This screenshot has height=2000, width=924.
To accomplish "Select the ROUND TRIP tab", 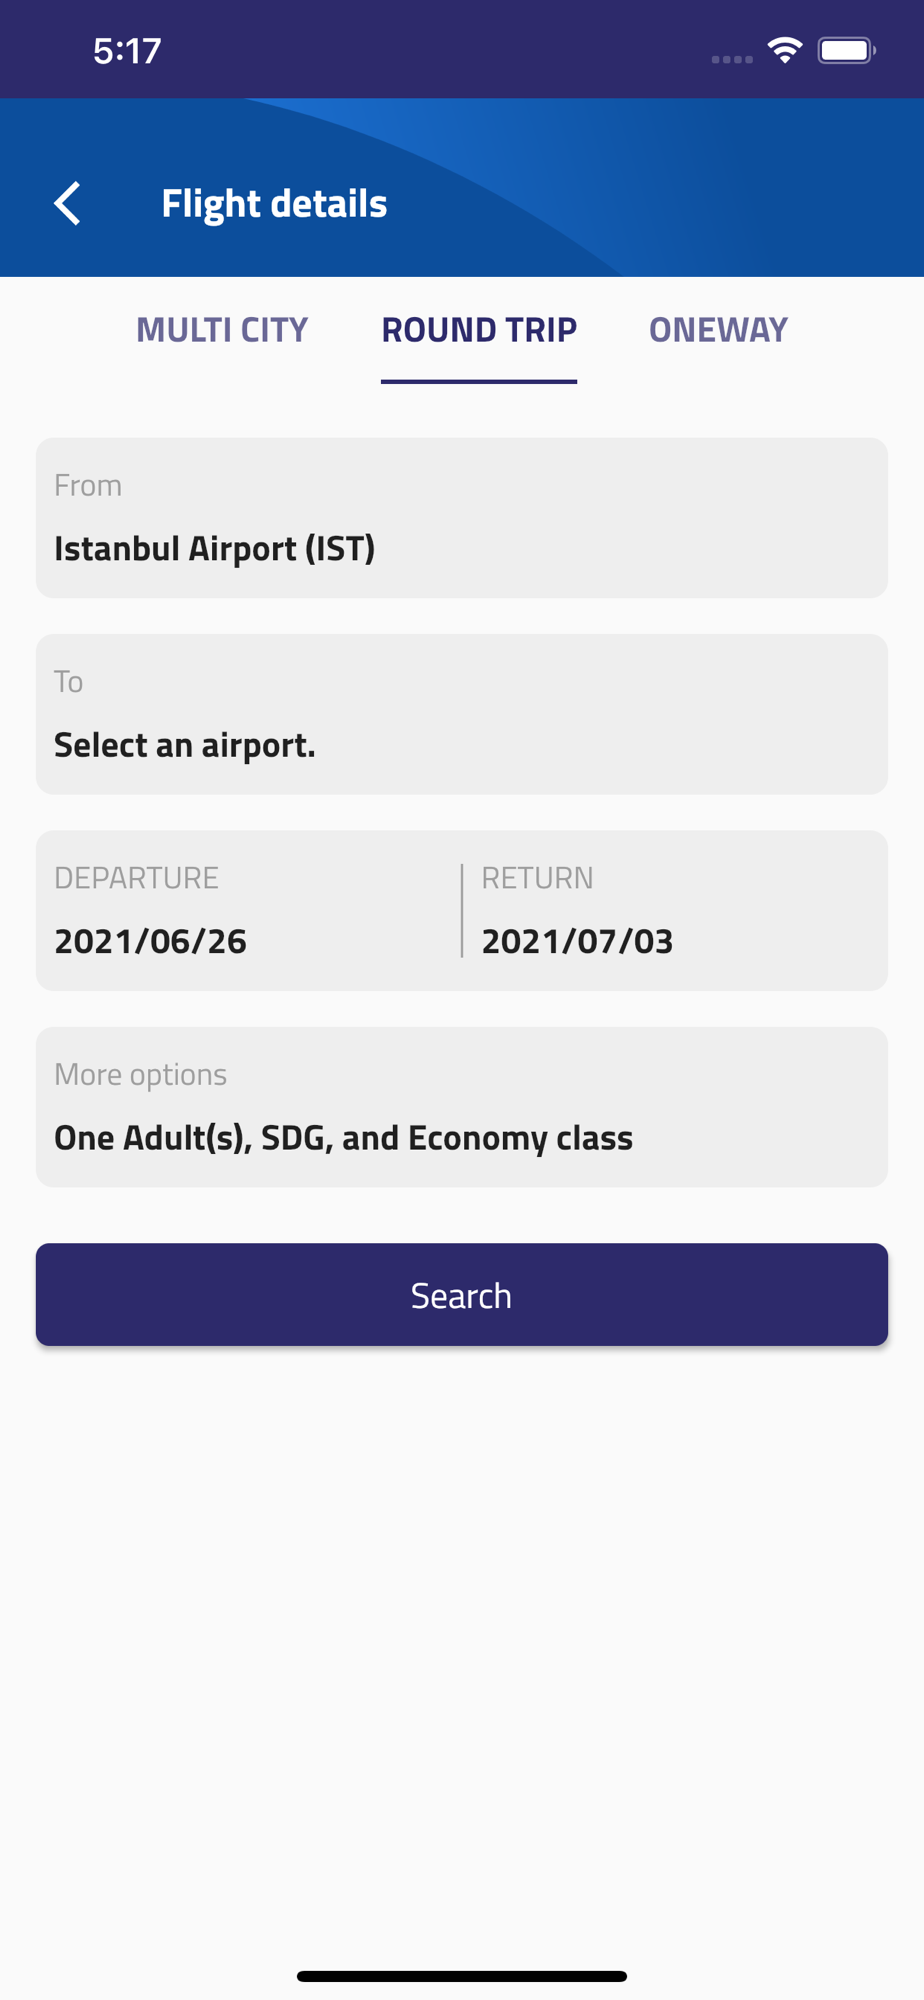I will 479,329.
